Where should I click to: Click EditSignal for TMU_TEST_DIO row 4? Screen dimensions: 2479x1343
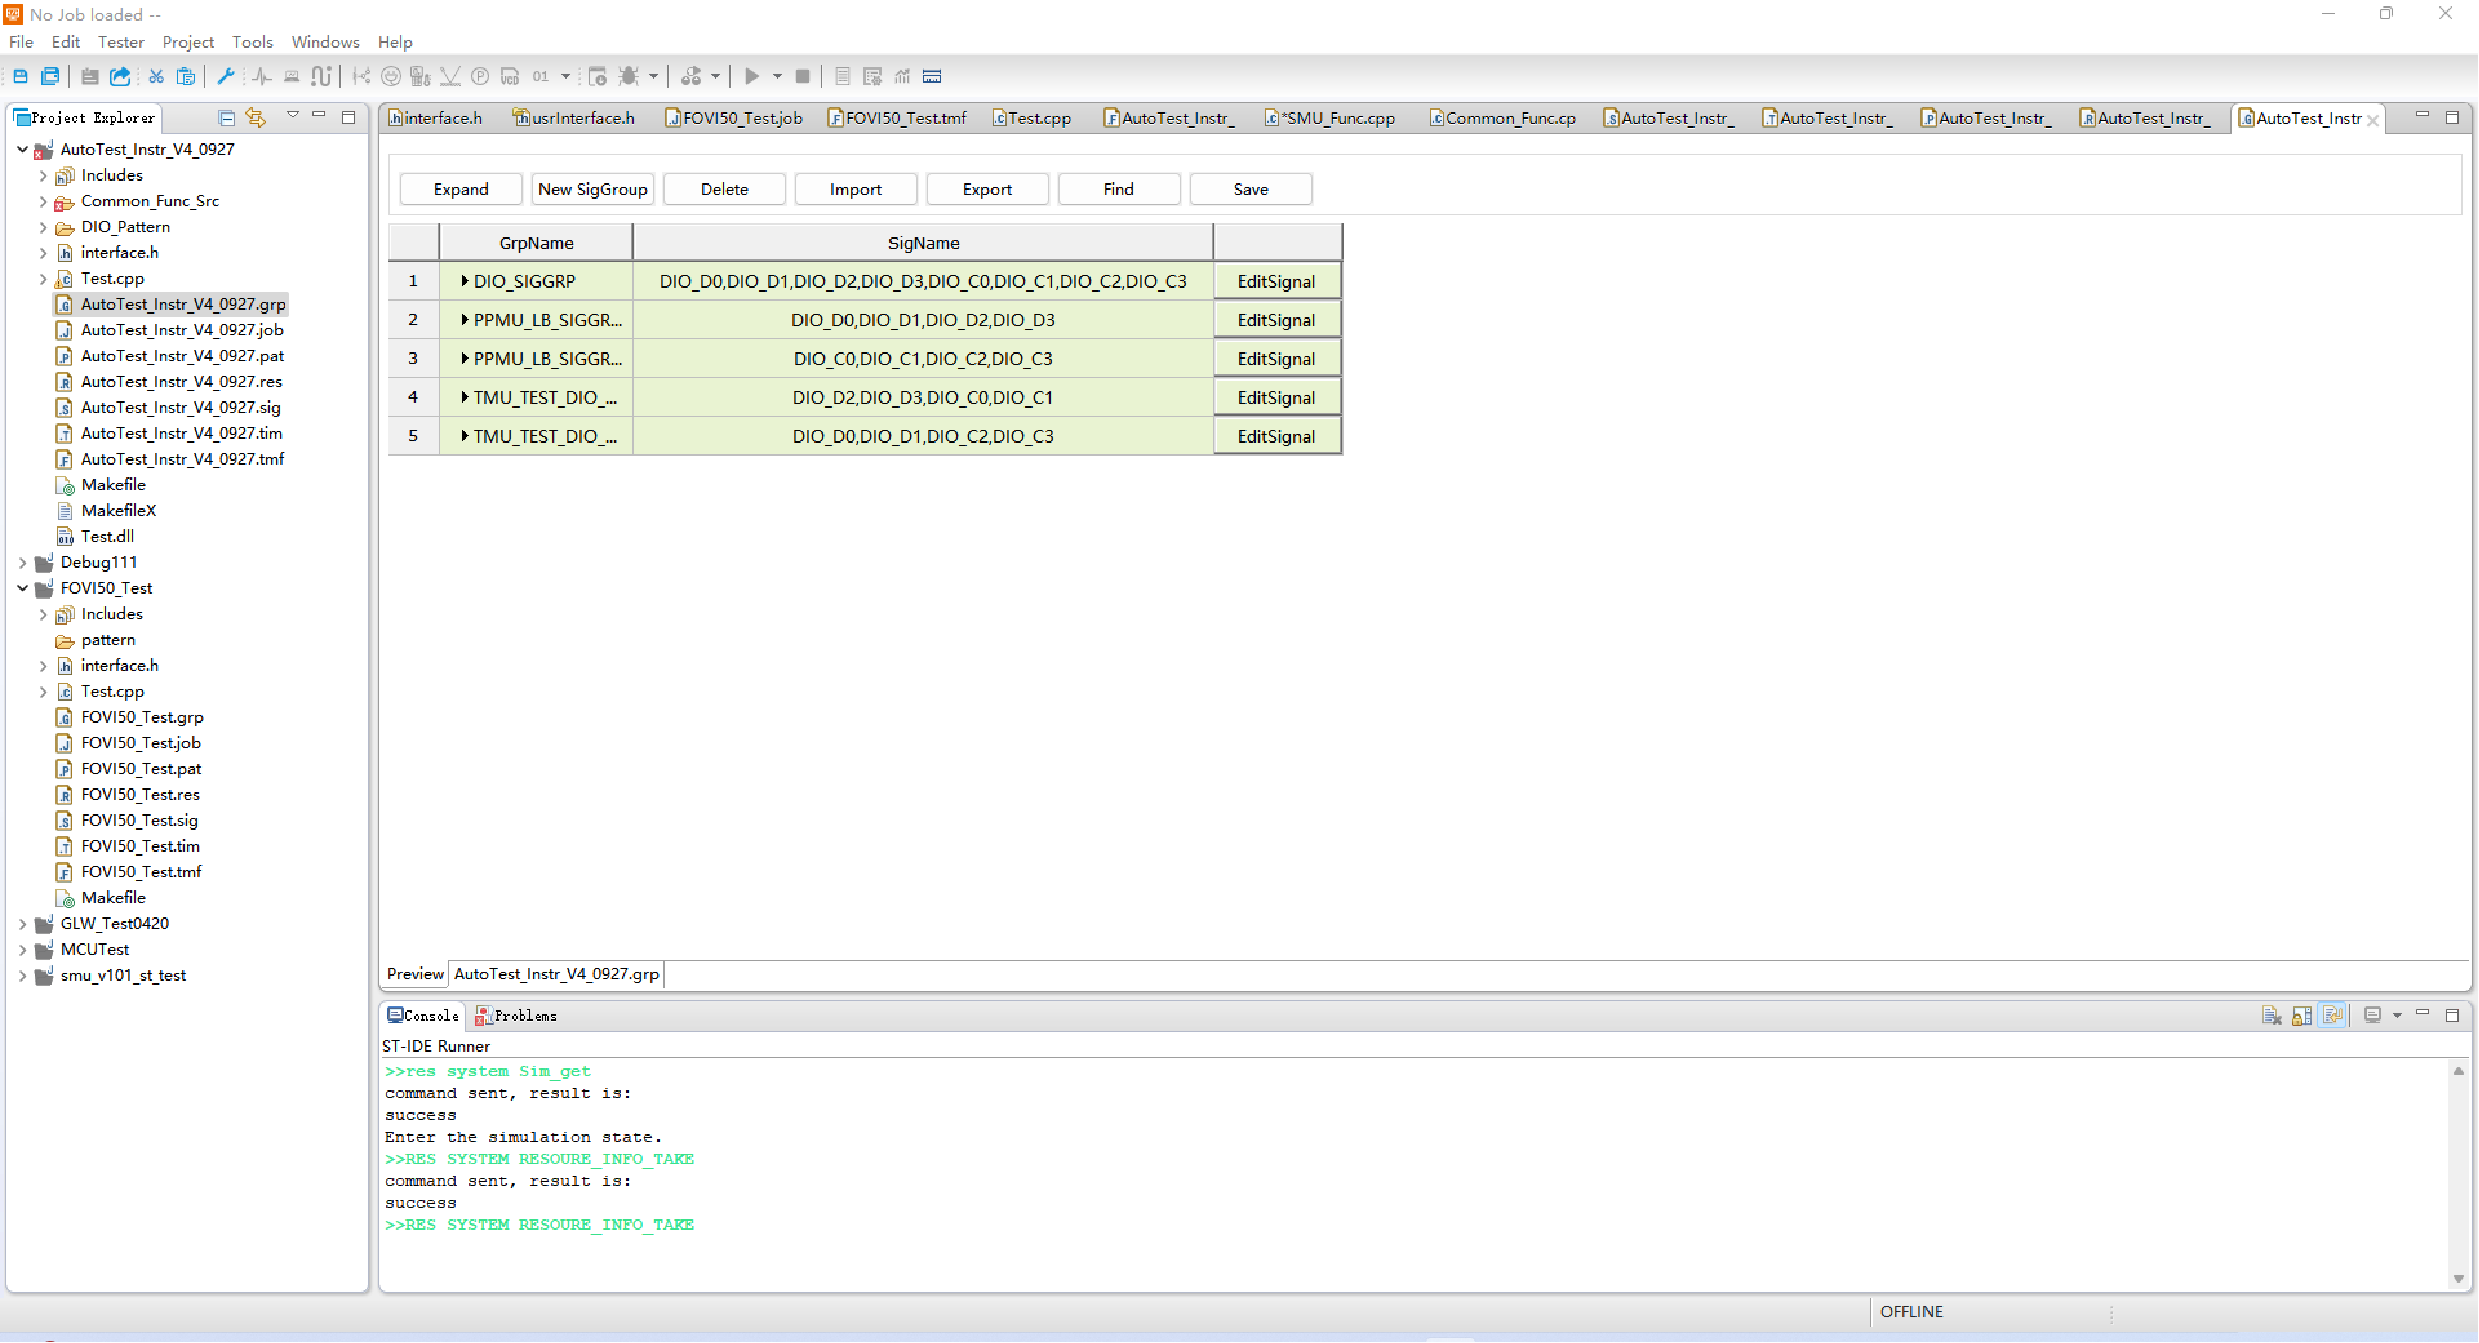(1276, 397)
